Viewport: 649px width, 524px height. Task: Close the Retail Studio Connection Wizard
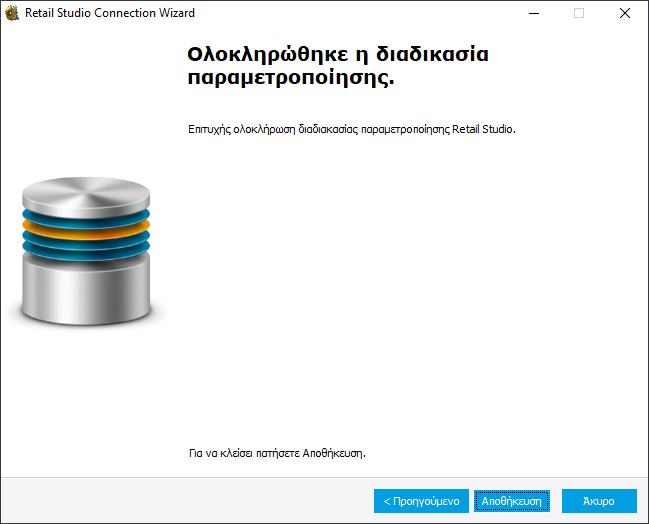click(x=625, y=13)
